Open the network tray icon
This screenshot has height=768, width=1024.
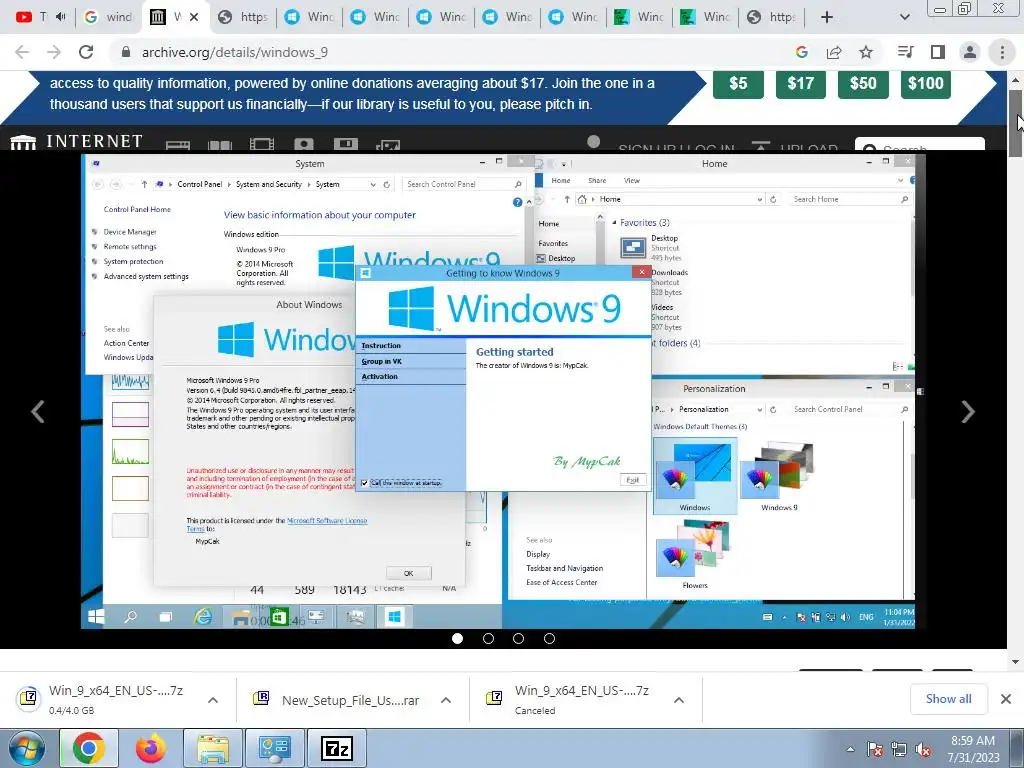(x=899, y=749)
